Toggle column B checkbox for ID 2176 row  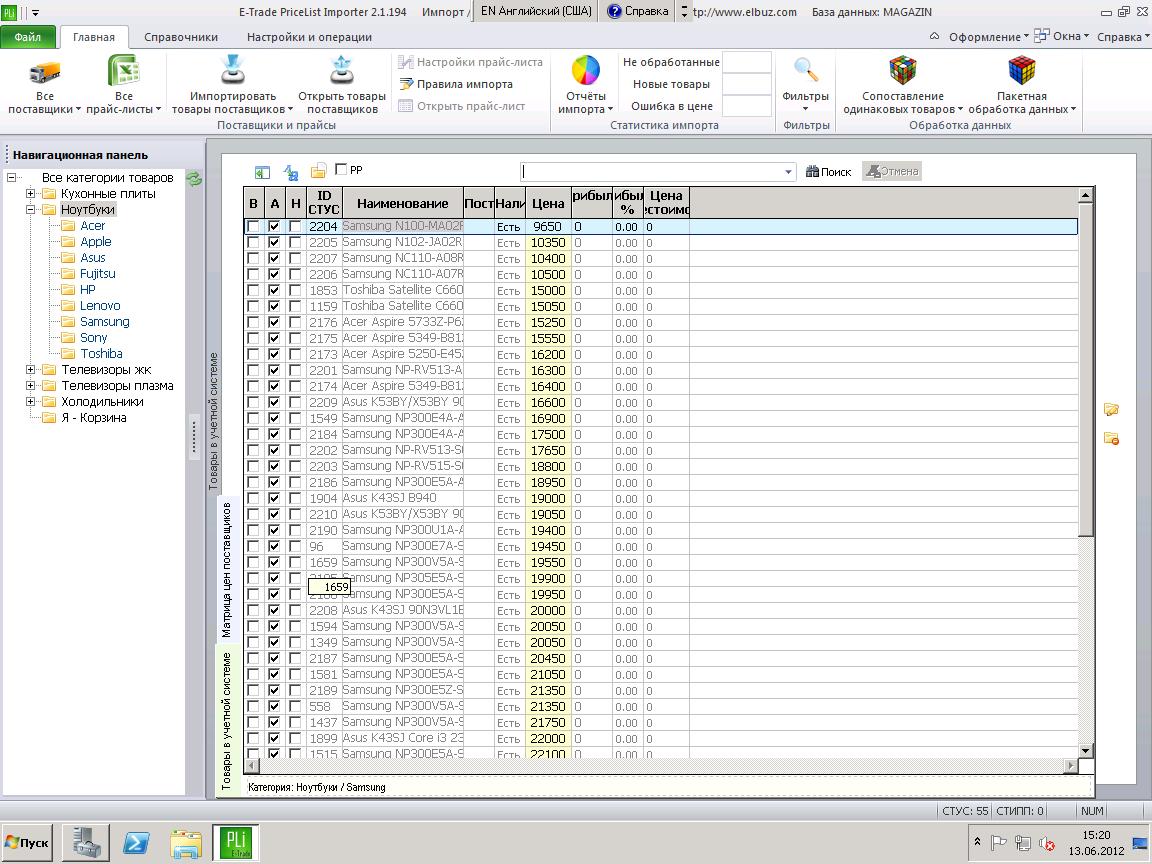pos(253,323)
